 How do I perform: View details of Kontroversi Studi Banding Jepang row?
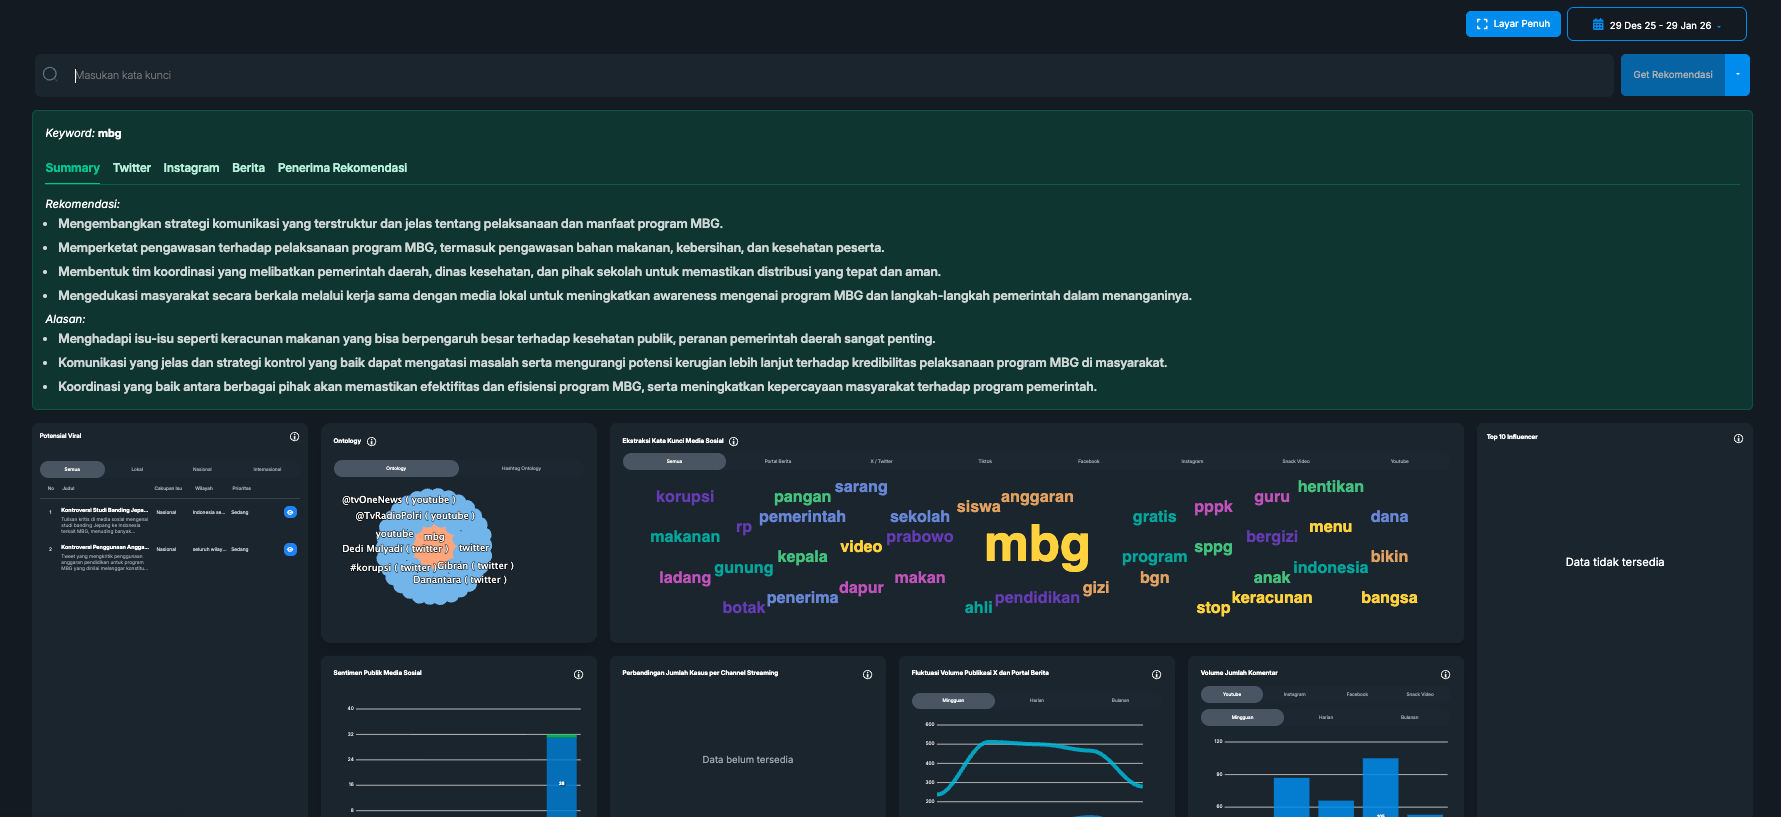(290, 512)
